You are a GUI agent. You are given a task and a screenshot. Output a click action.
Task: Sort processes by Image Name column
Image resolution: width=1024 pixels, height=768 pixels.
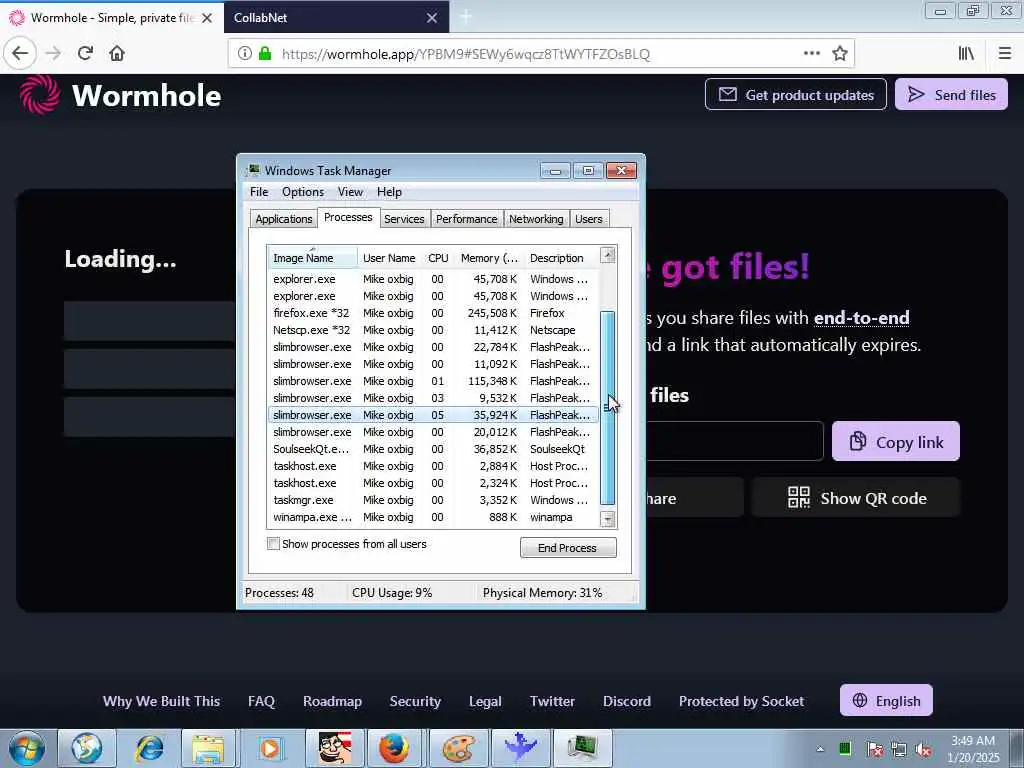pyautogui.click(x=312, y=258)
